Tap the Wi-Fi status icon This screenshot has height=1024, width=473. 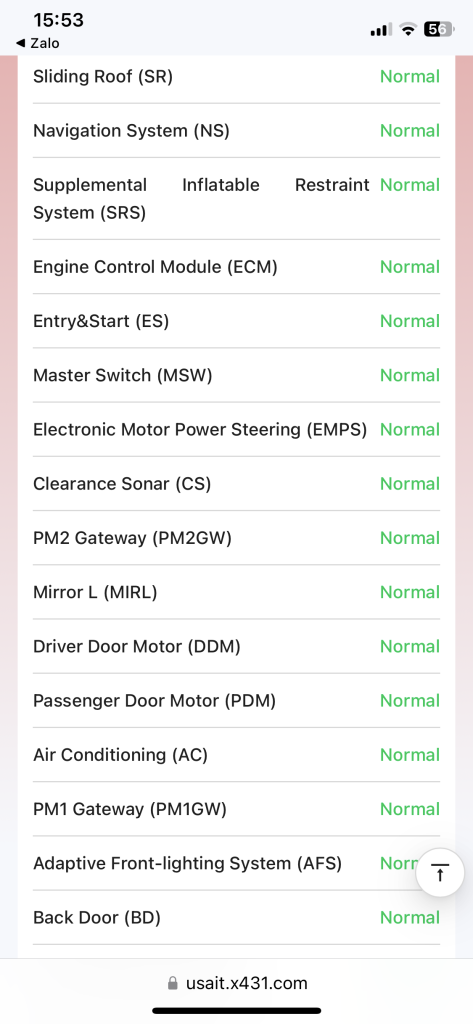click(x=409, y=29)
